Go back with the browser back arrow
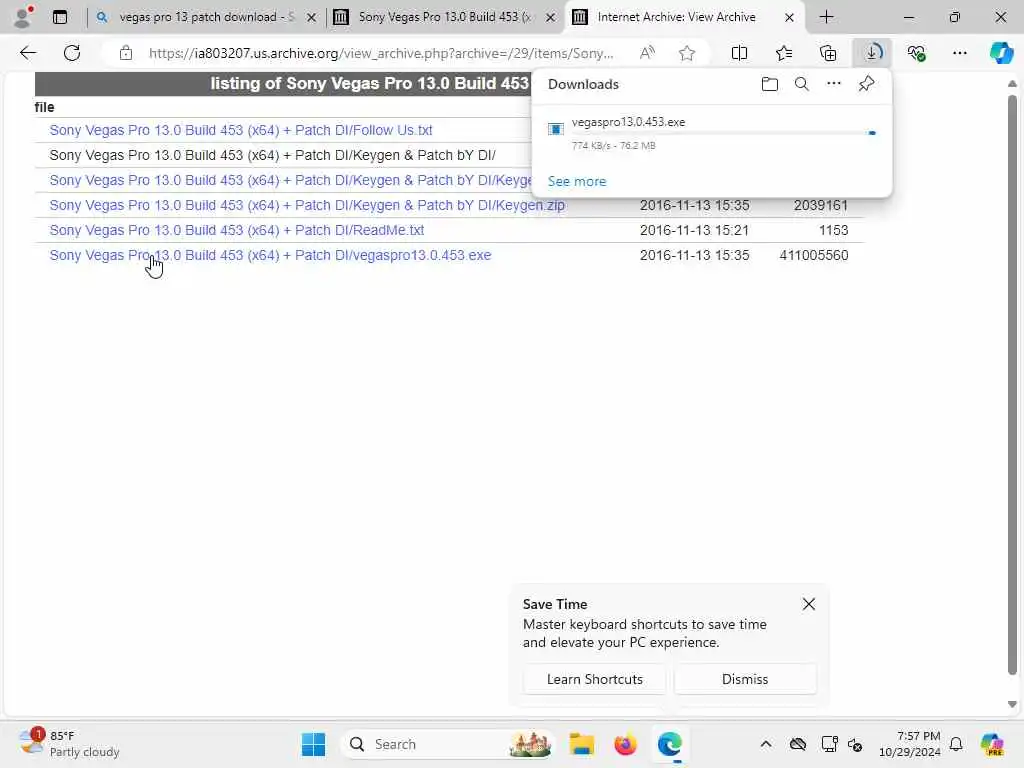This screenshot has width=1024, height=768. point(27,53)
